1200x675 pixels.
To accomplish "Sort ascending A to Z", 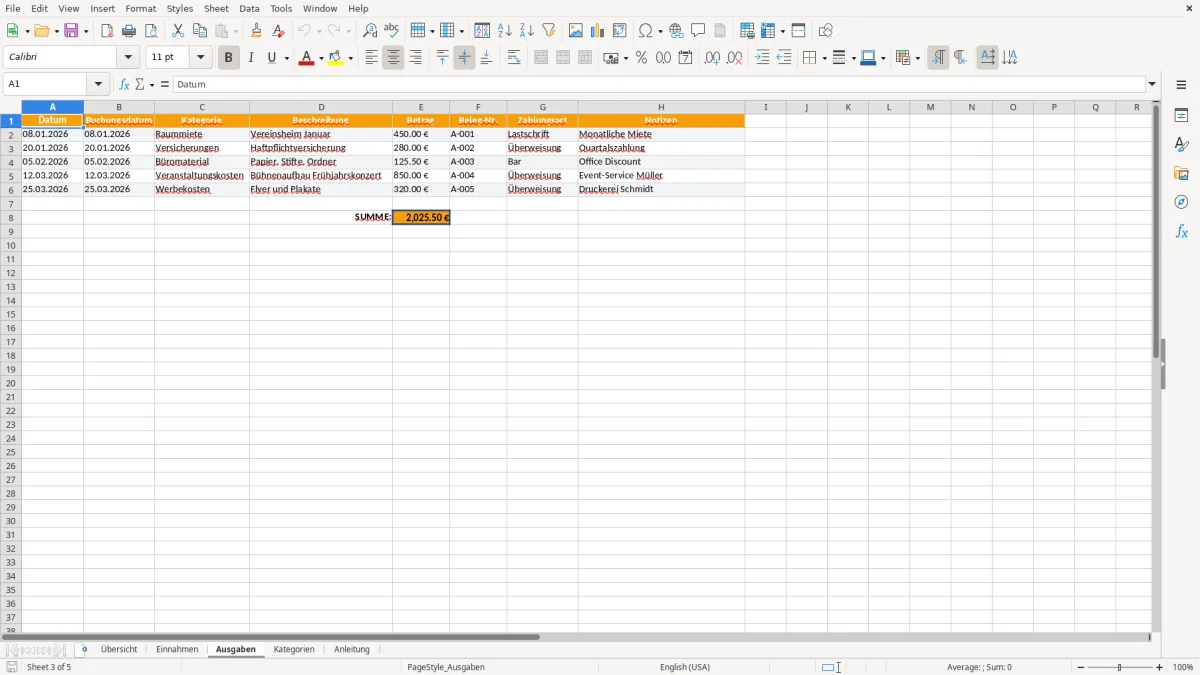I will coord(505,31).
